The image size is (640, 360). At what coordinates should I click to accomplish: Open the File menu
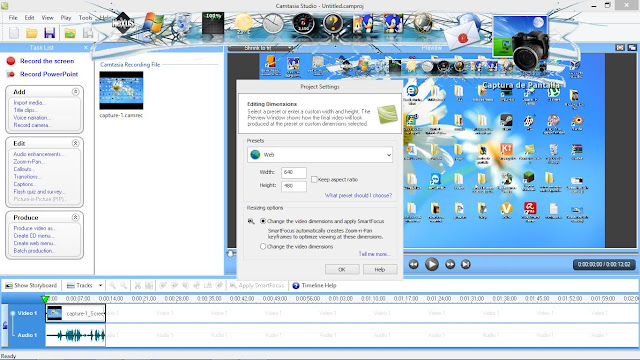point(13,18)
